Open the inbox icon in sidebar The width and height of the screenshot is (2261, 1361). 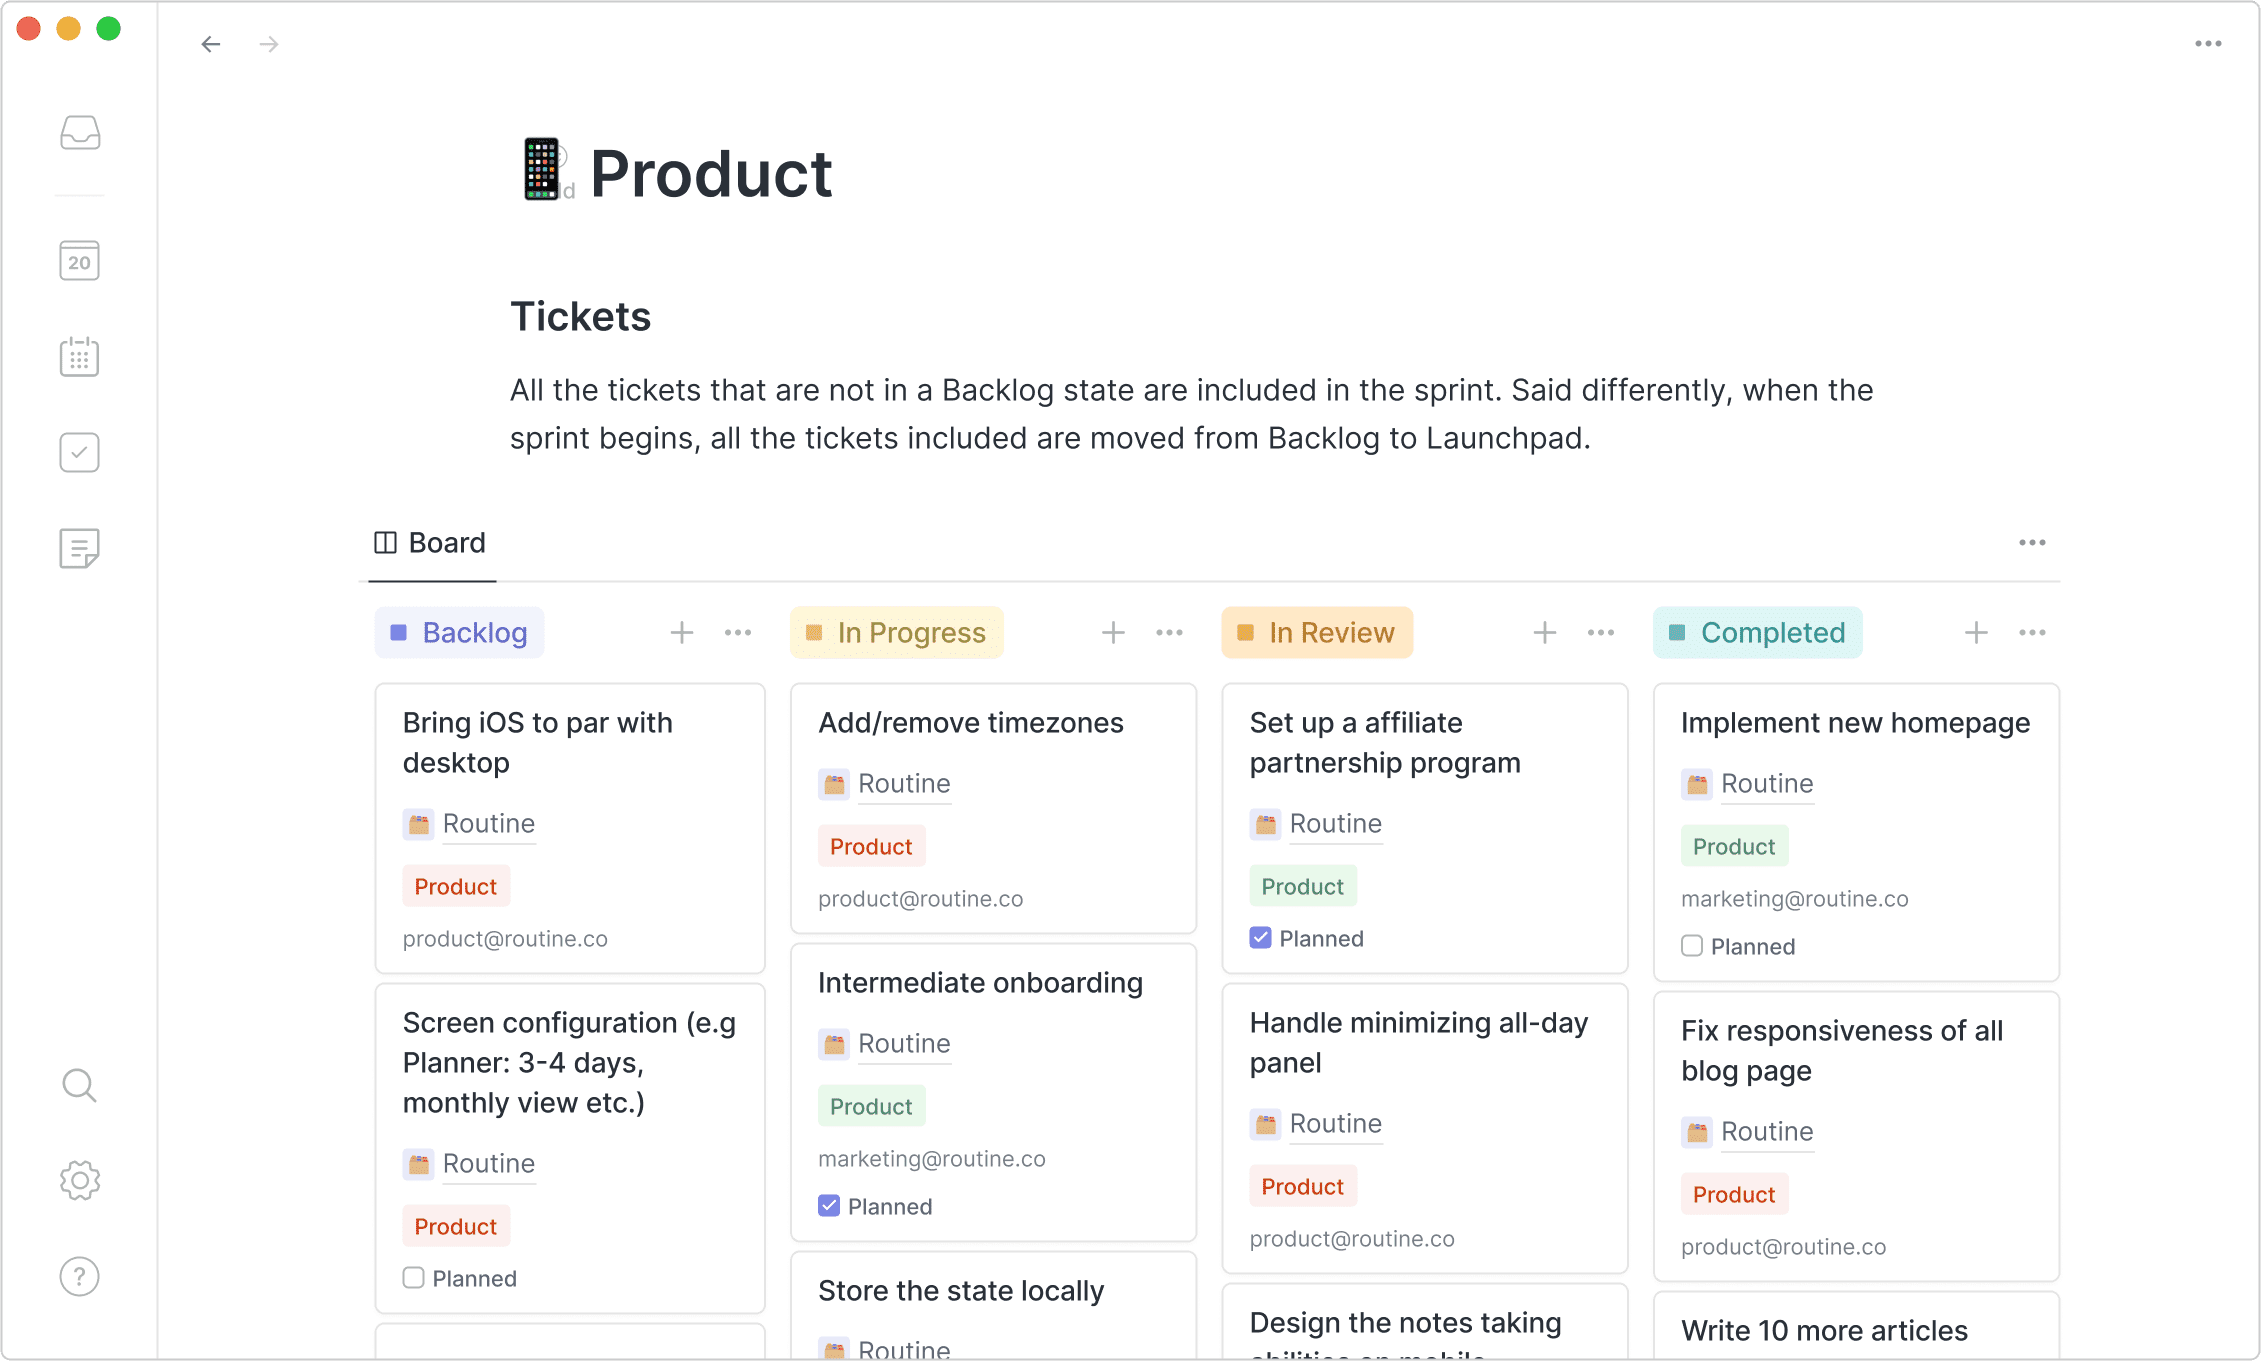[x=80, y=133]
